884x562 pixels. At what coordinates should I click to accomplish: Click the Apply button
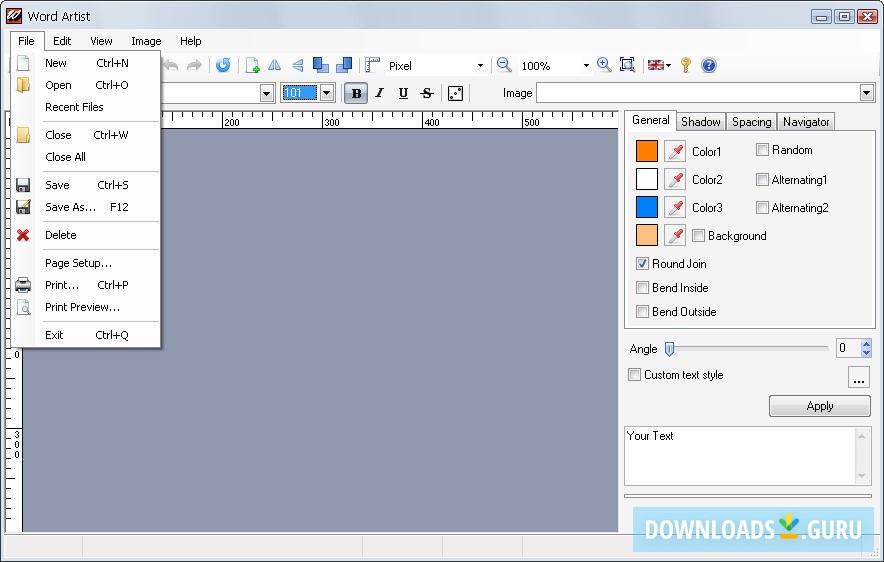pos(820,406)
